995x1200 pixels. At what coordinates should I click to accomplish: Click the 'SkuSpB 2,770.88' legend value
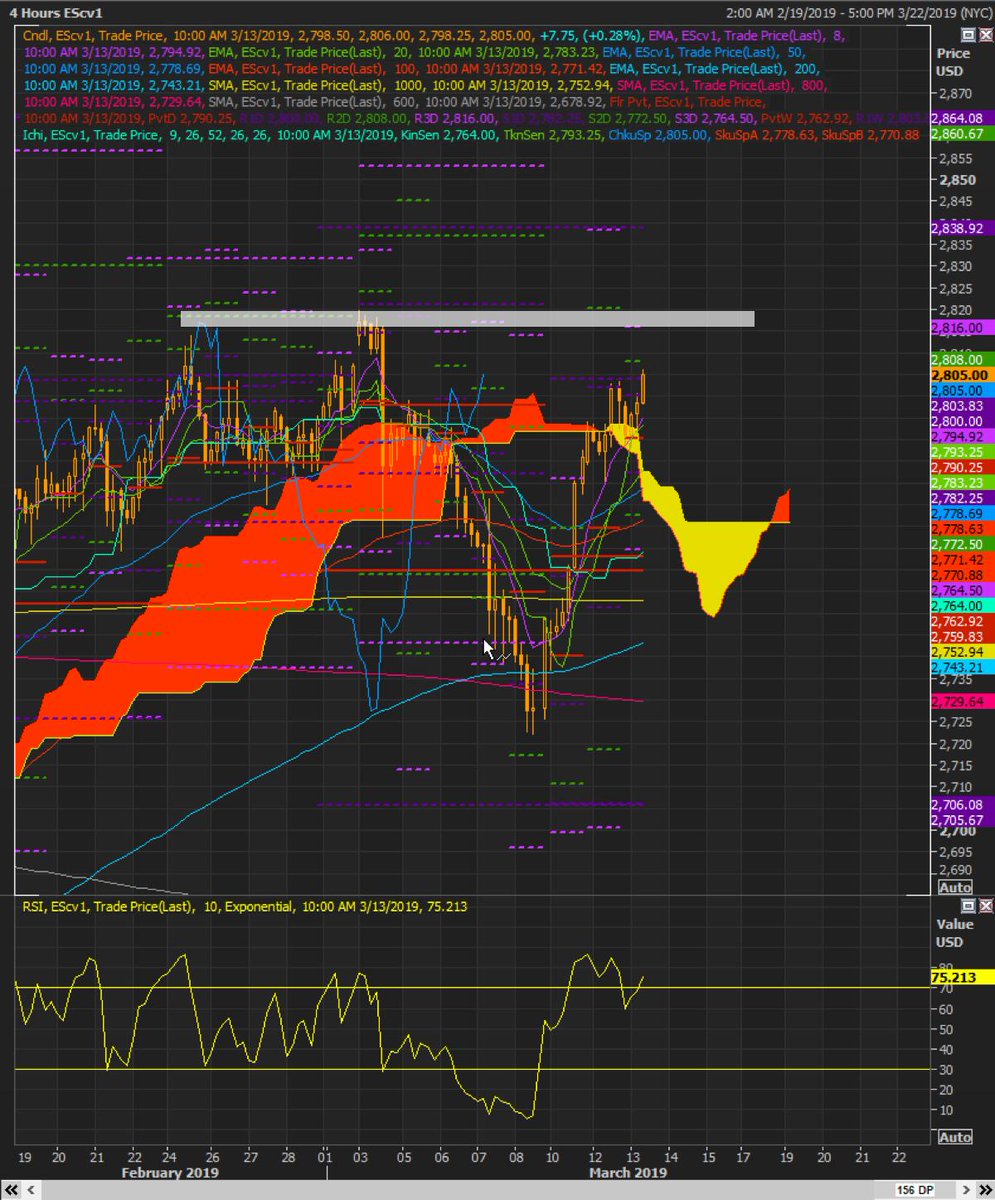[869, 135]
